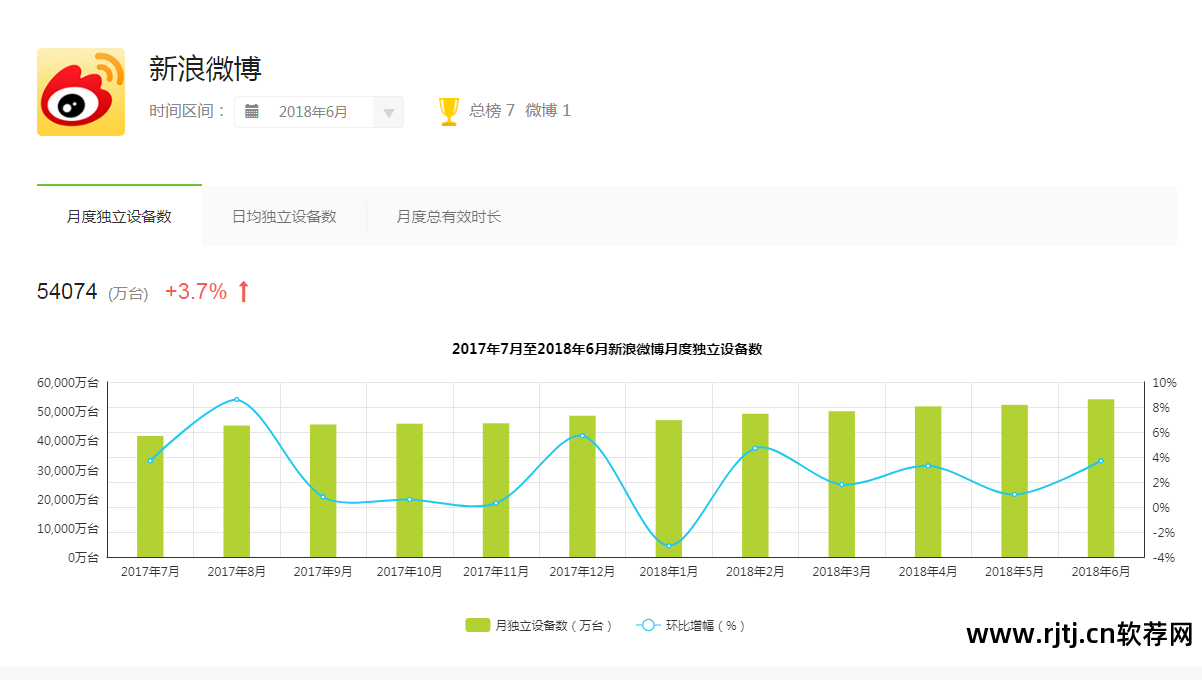This screenshot has width=1202, height=680.
Task: Toggle the 环比增幅 line legend item
Action: click(691, 625)
